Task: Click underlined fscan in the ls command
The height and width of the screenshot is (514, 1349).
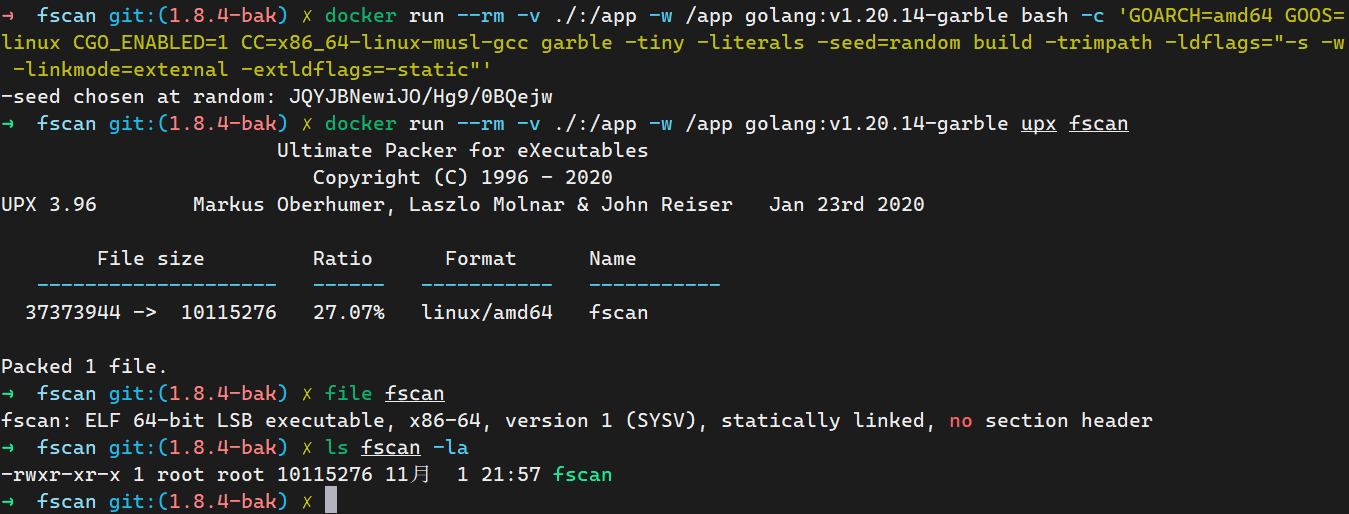Action: pos(391,447)
